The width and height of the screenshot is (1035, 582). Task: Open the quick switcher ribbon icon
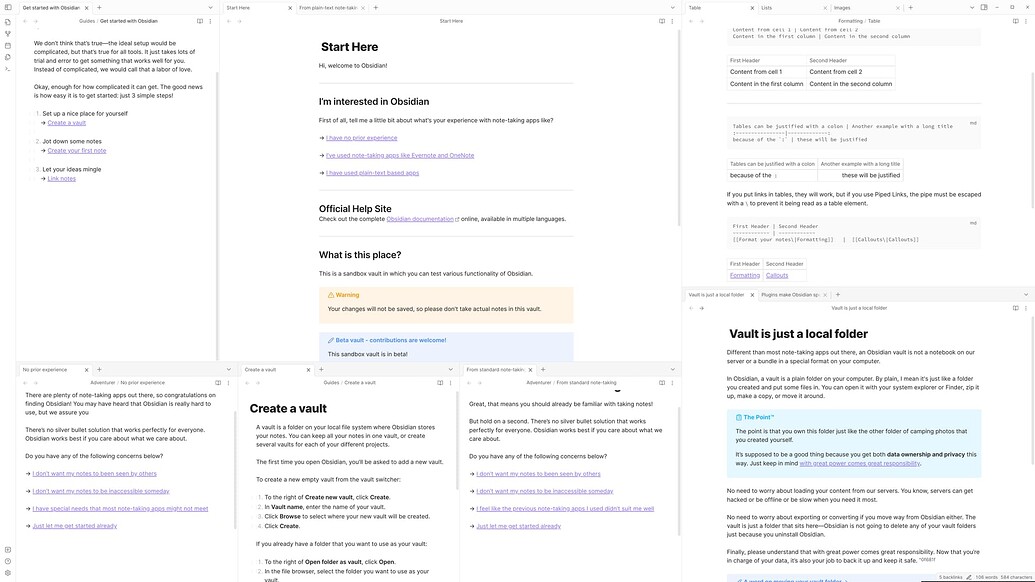8,22
